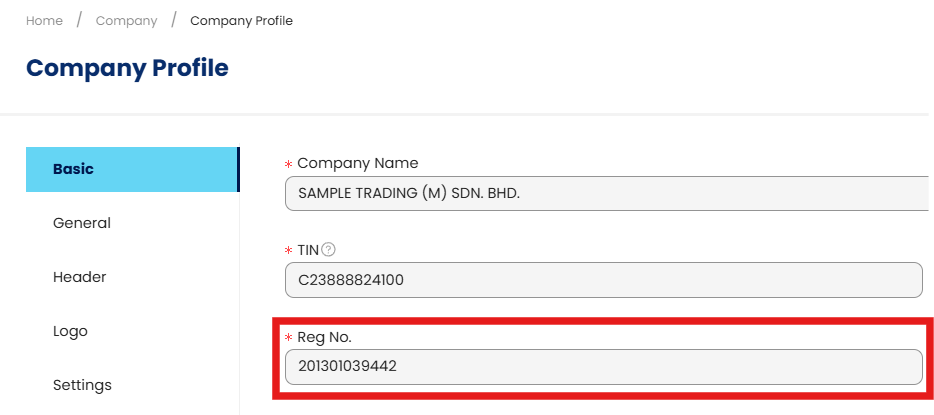Click the Company Name field label
Viewport: 934px width, 415px height.
pyautogui.click(x=358, y=163)
